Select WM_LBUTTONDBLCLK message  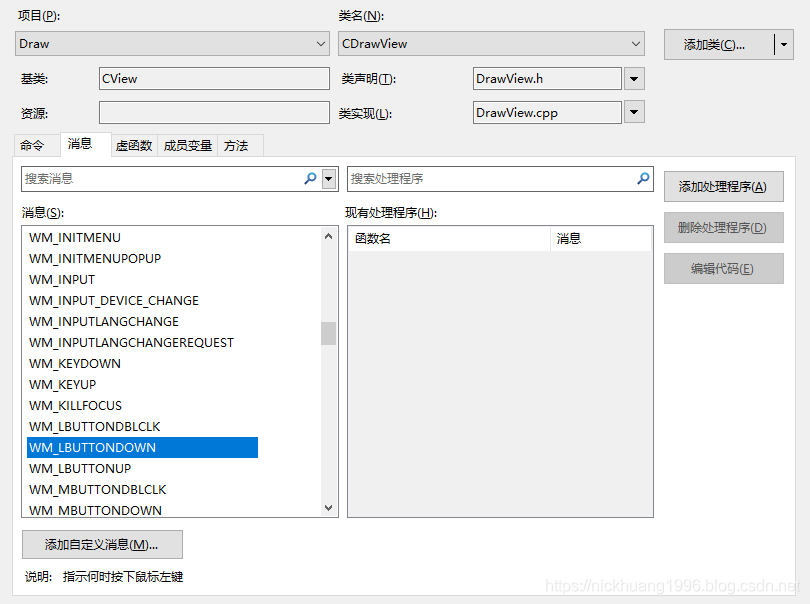tap(95, 426)
